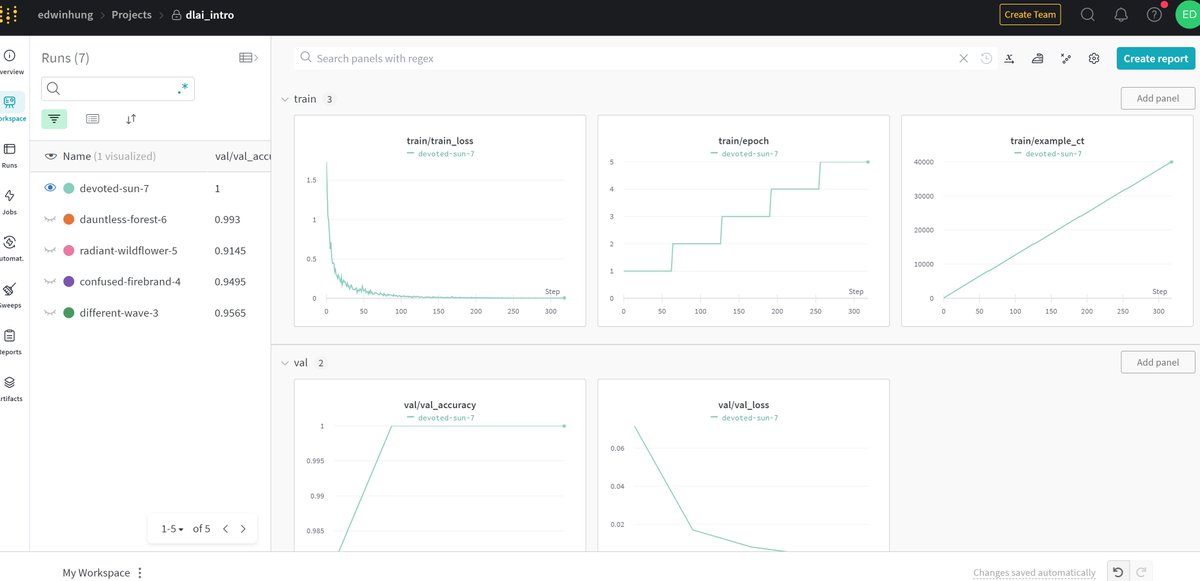
Task: Show the radiant-wildflower-5 run
Action: pos(50,250)
